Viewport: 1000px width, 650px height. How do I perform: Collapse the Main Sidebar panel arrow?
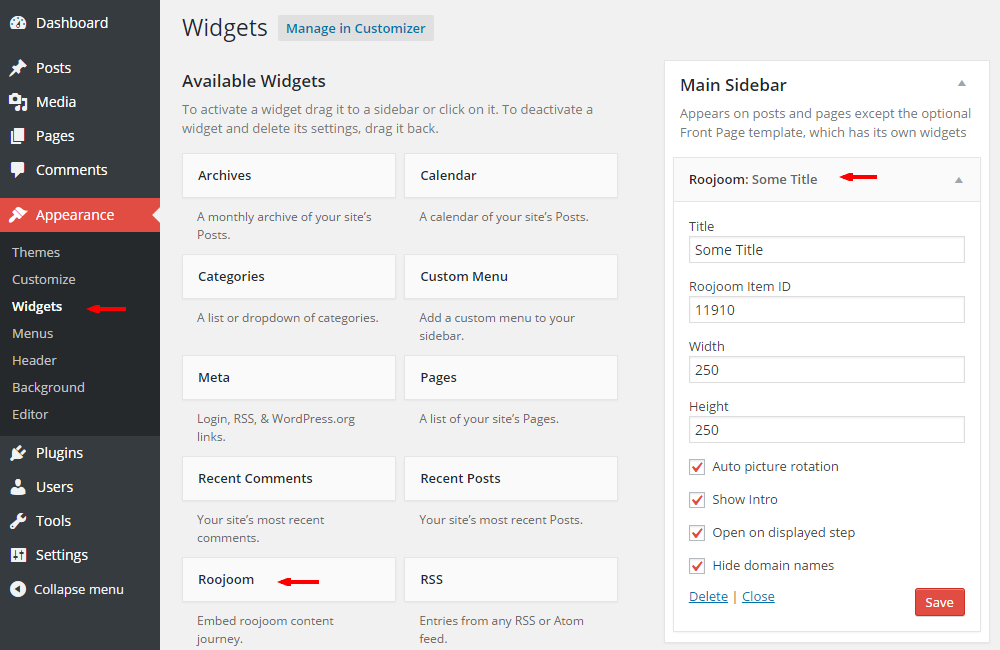click(962, 84)
